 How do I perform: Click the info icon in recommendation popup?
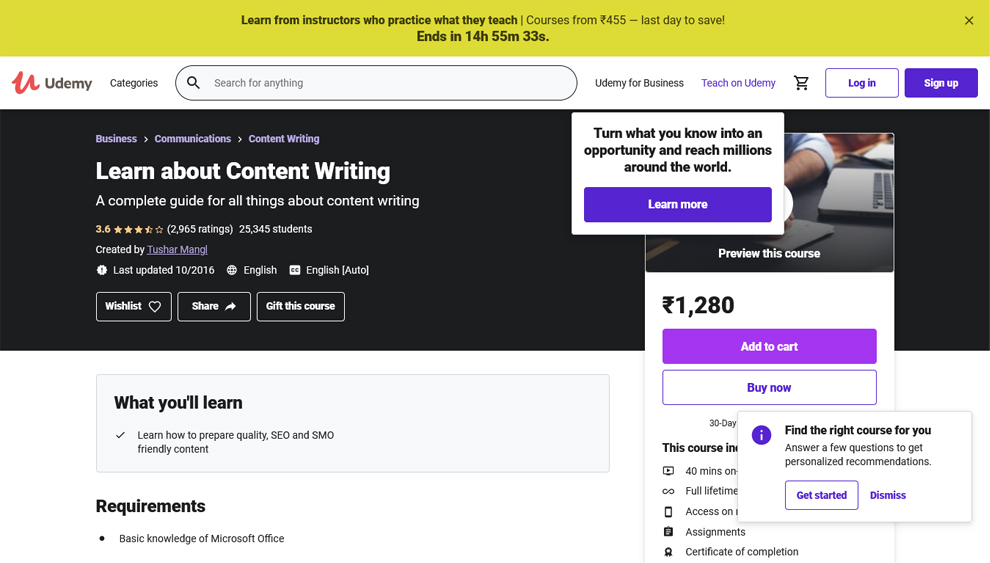pyautogui.click(x=761, y=435)
